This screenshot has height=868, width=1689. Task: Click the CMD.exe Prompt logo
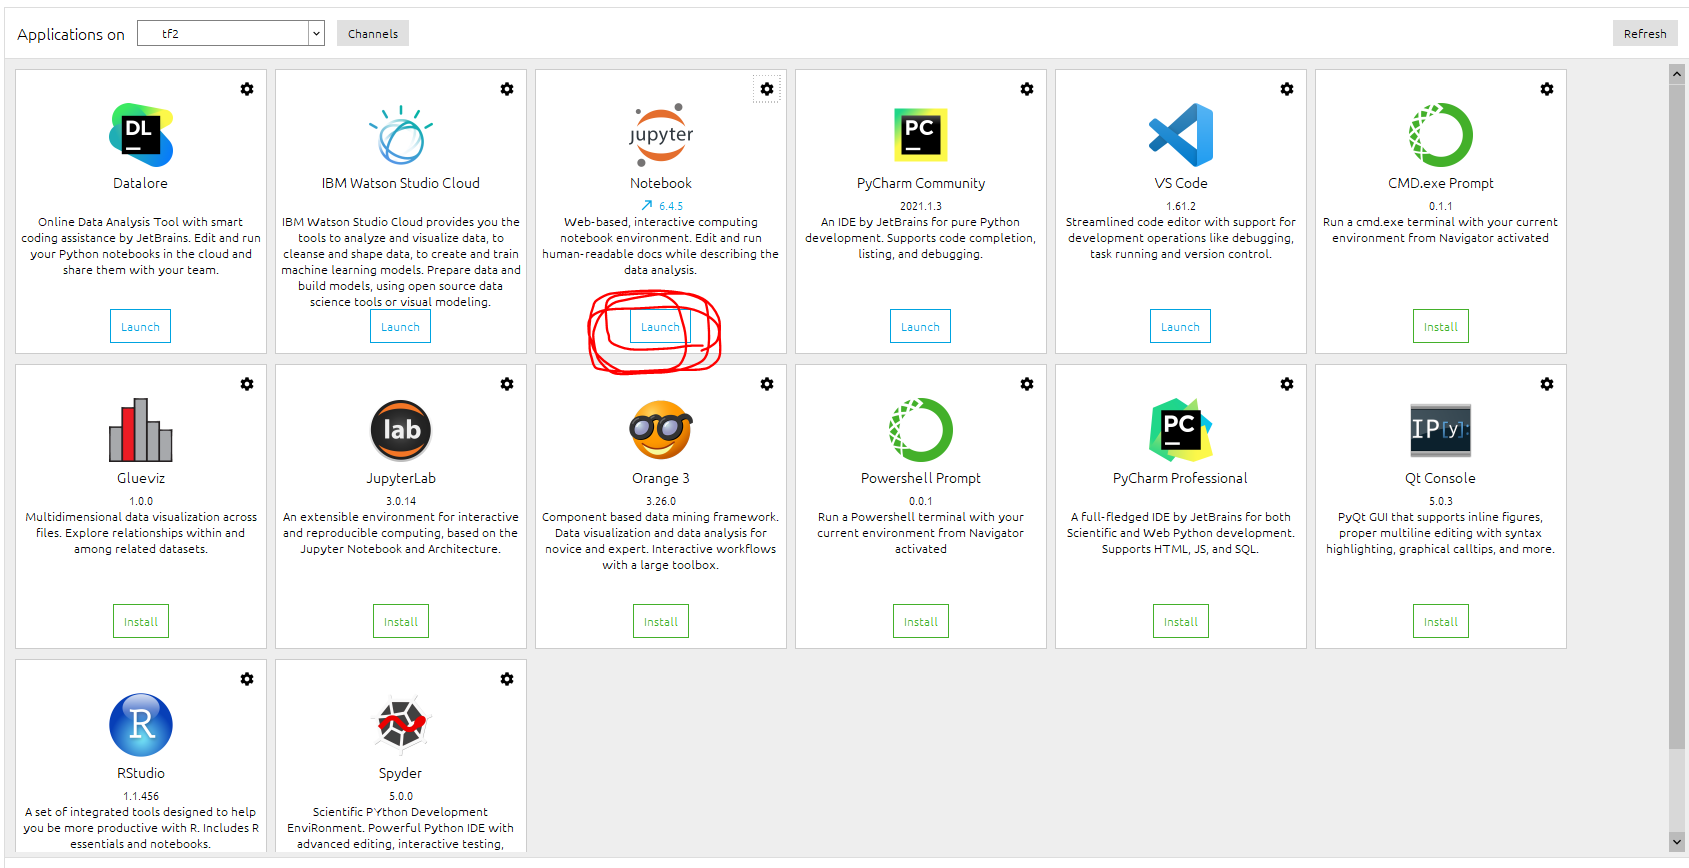pos(1441,135)
